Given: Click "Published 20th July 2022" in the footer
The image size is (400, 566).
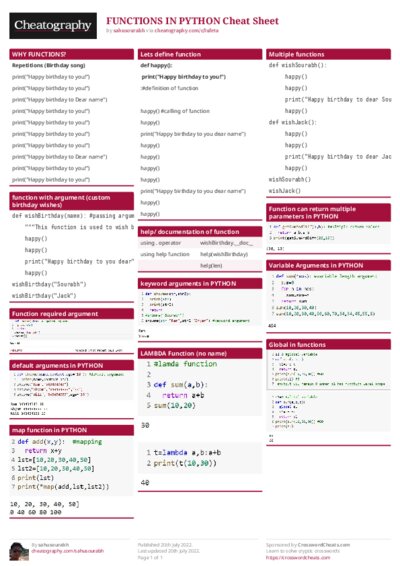Looking at the screenshot, I should (x=164, y=545).
